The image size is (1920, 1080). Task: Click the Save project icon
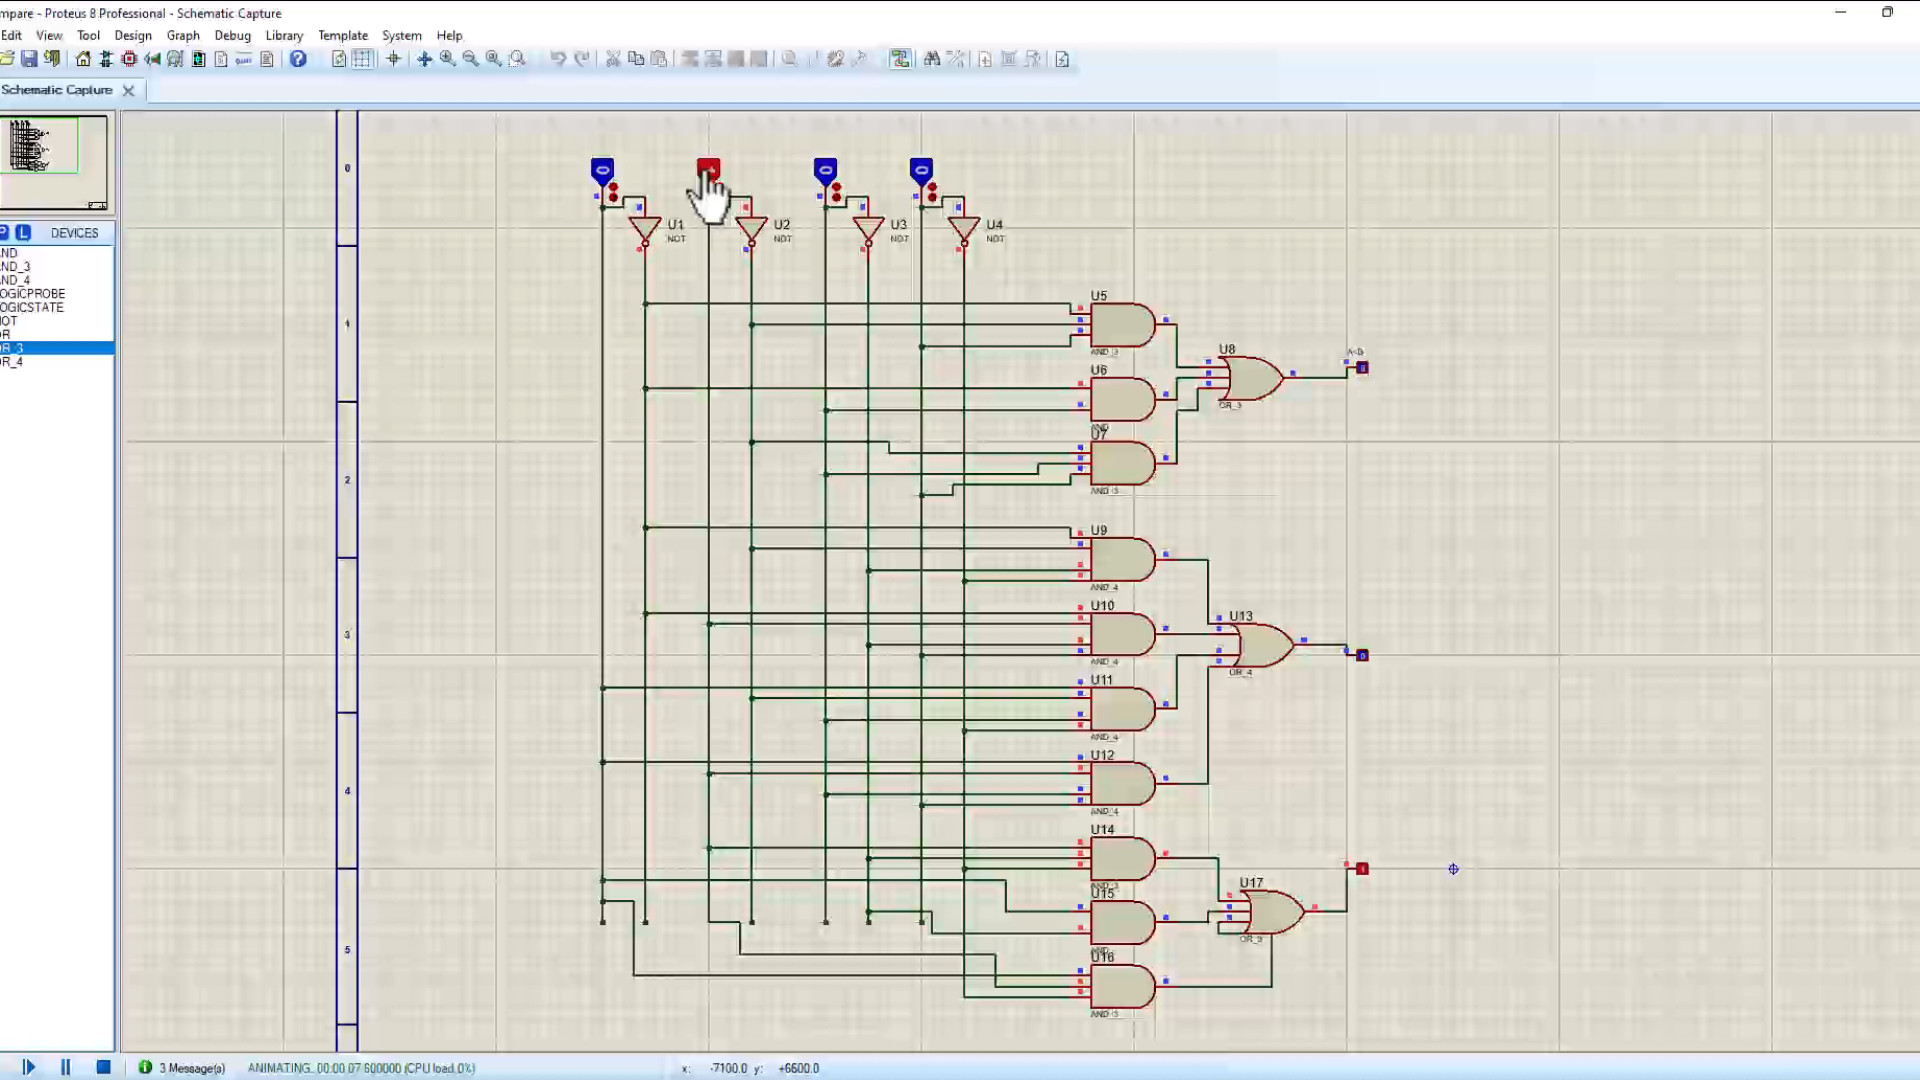click(29, 59)
